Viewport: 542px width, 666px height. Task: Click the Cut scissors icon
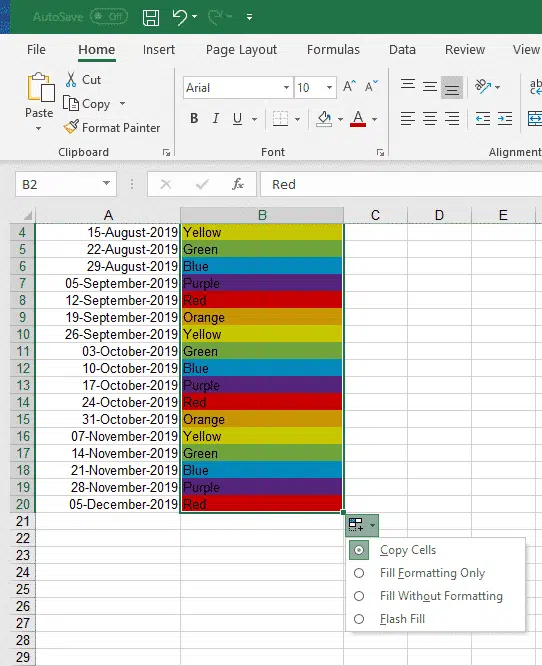pos(71,79)
